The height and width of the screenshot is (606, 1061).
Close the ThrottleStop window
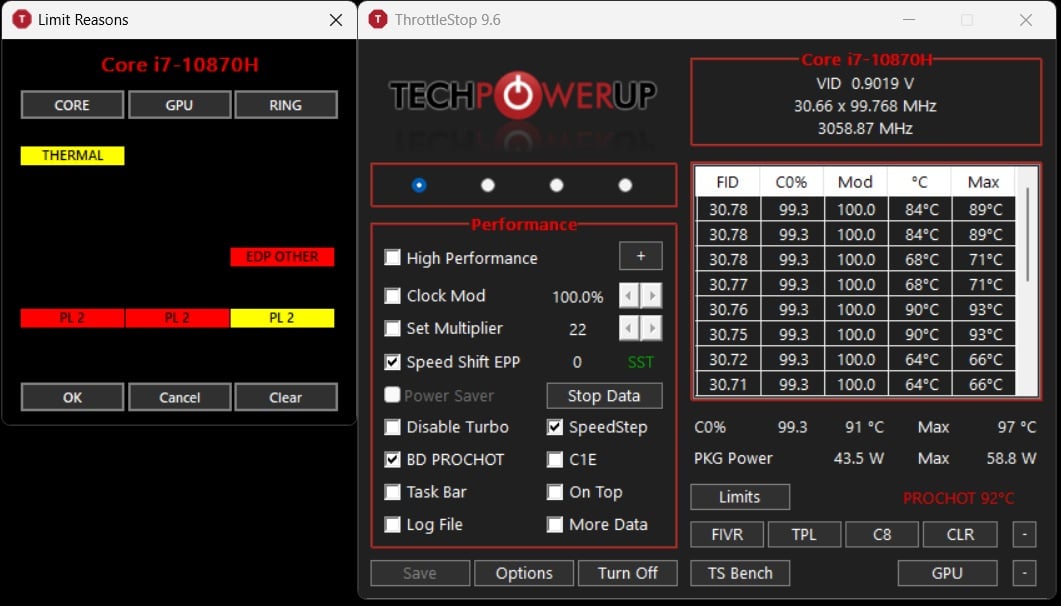[1026, 20]
